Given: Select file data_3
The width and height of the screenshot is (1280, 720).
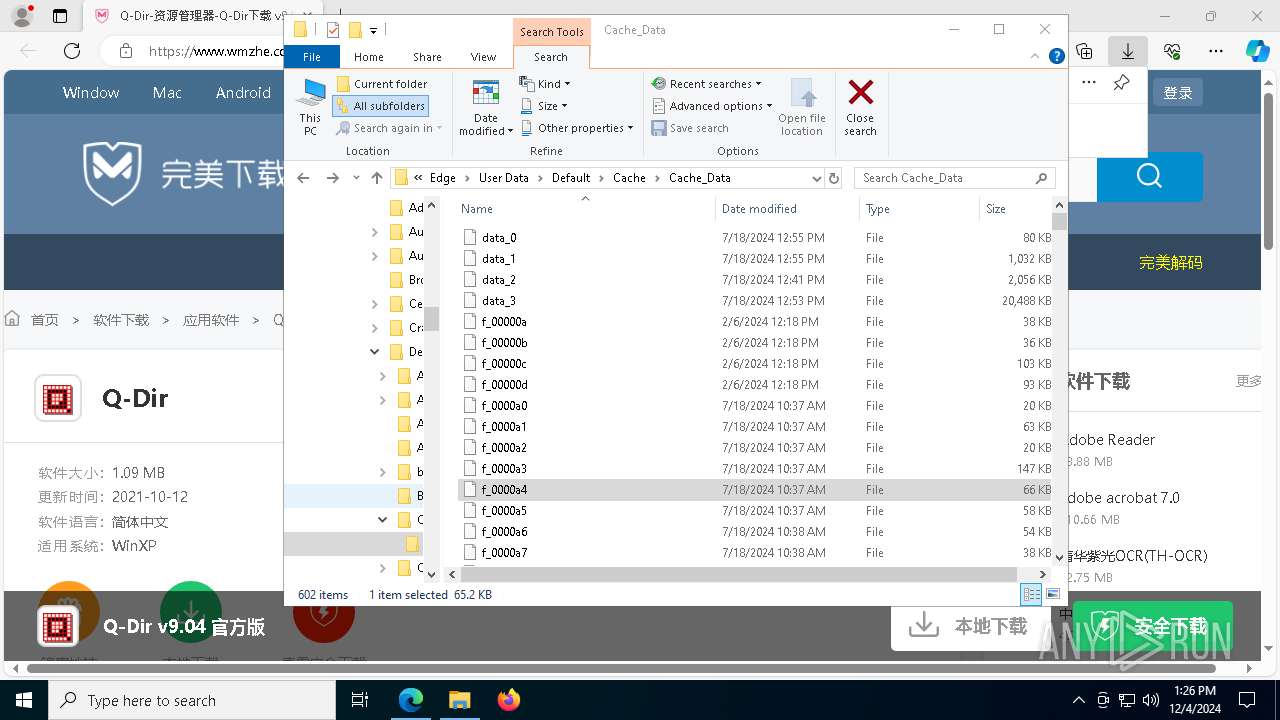Looking at the screenshot, I should [x=755, y=301].
